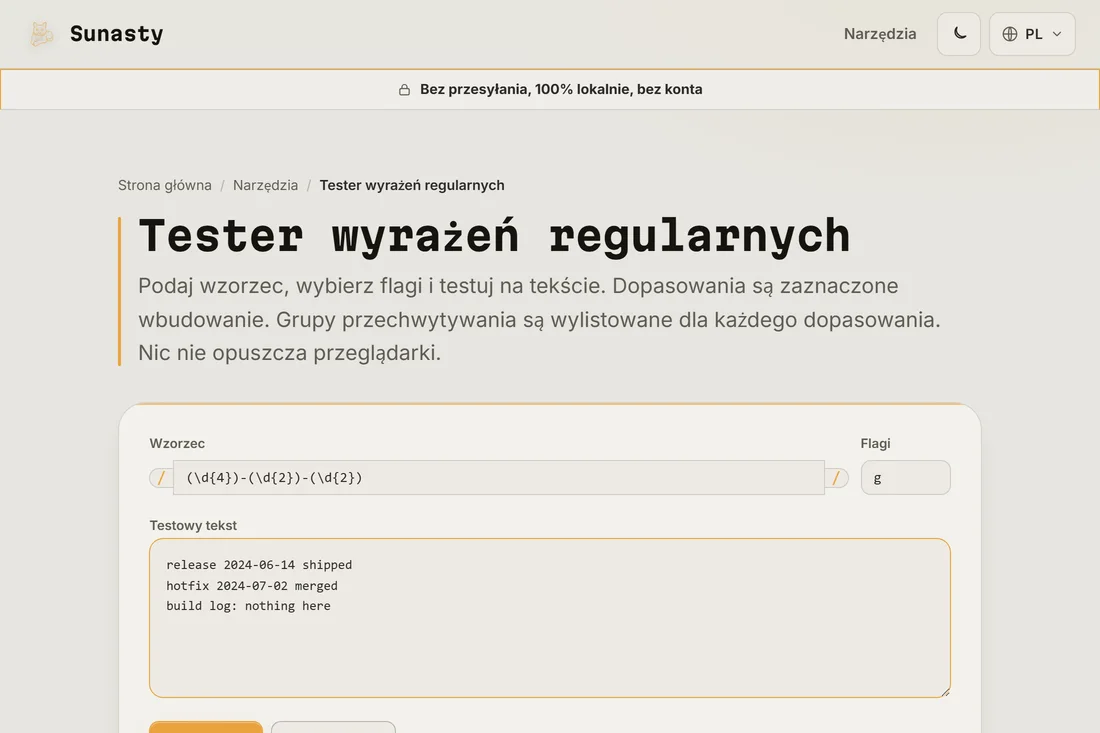Viewport: 1100px width, 733px height.
Task: Click the page heading Tester wyrażeń regularnych
Action: point(494,236)
